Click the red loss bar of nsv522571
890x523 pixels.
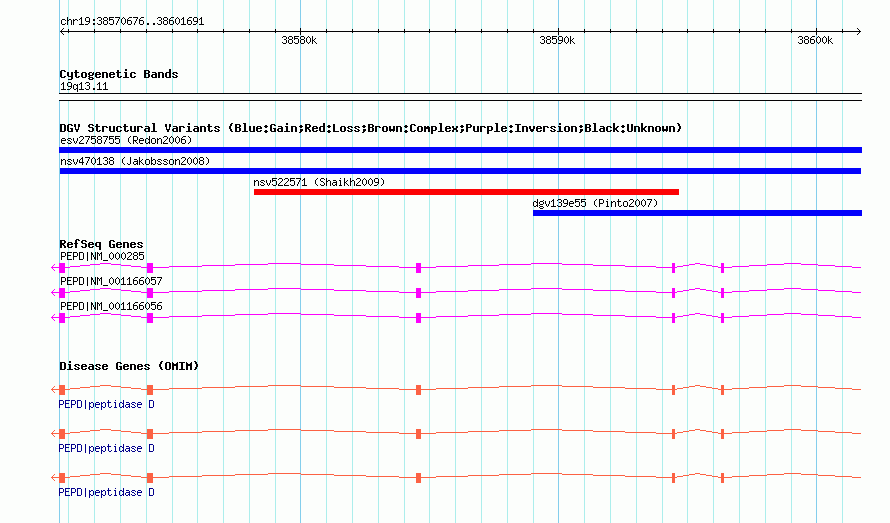tap(466, 192)
